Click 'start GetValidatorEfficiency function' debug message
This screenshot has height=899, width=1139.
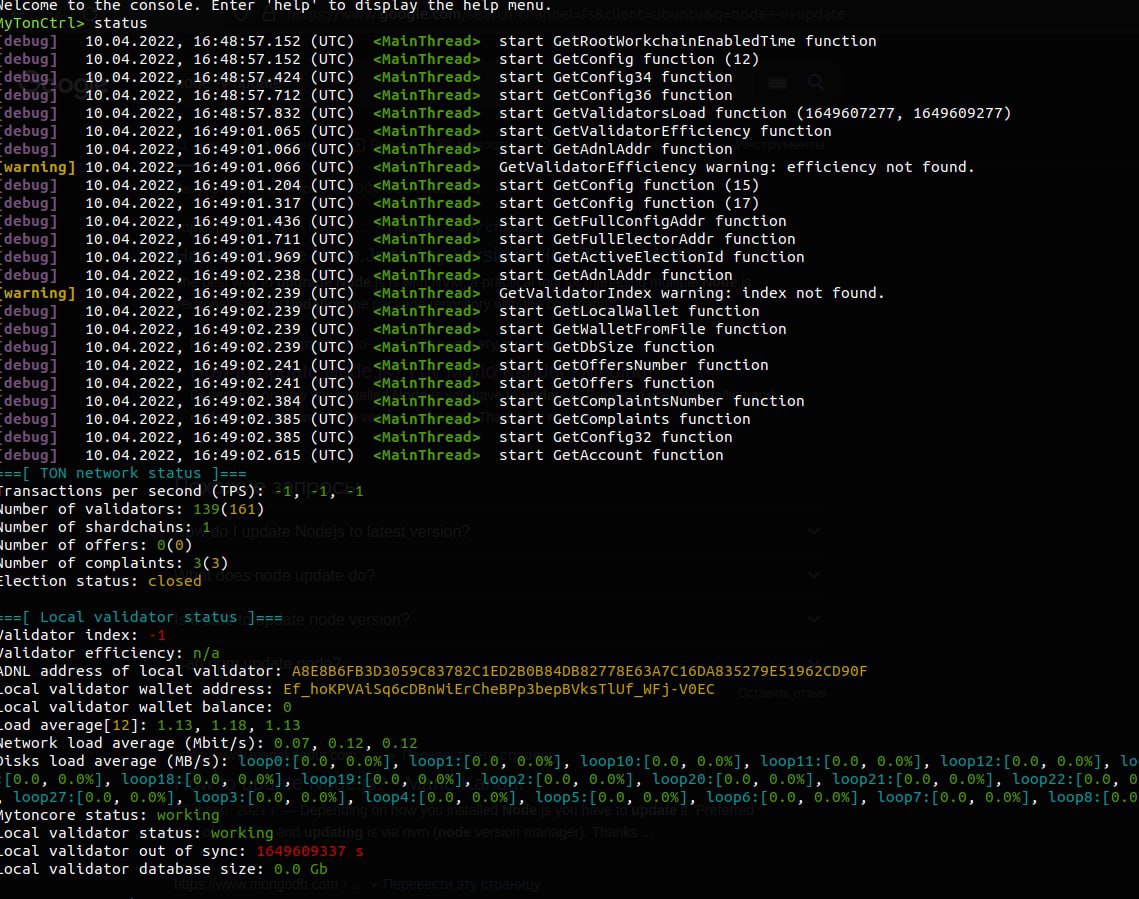(x=665, y=131)
